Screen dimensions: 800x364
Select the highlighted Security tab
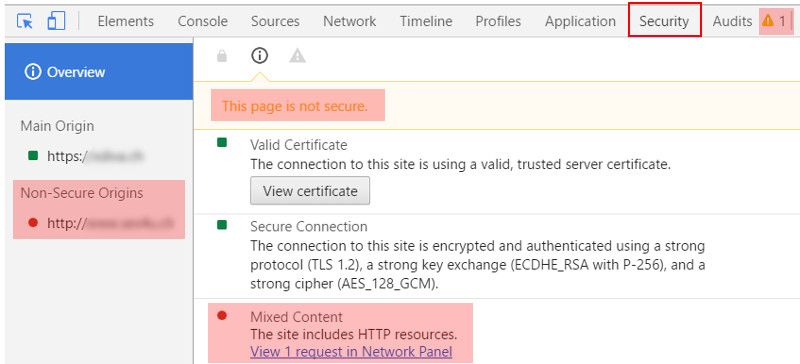coord(664,20)
